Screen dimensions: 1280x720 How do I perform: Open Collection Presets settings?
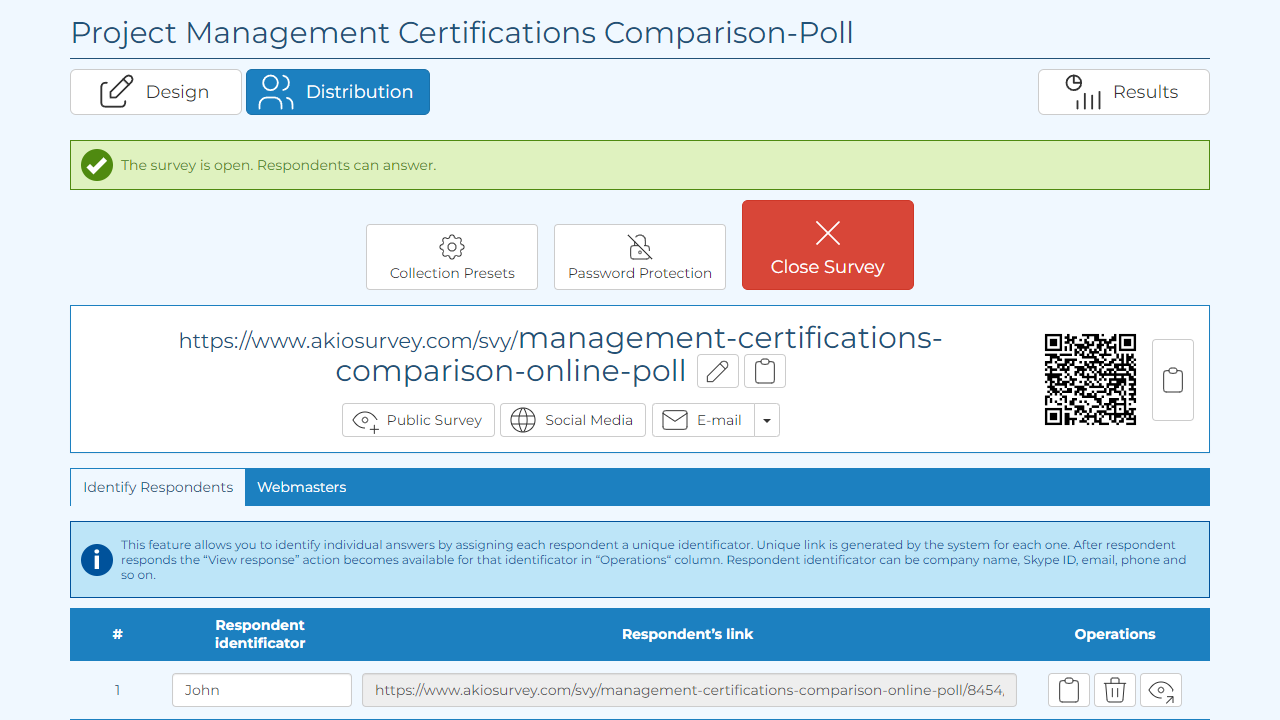tap(452, 257)
